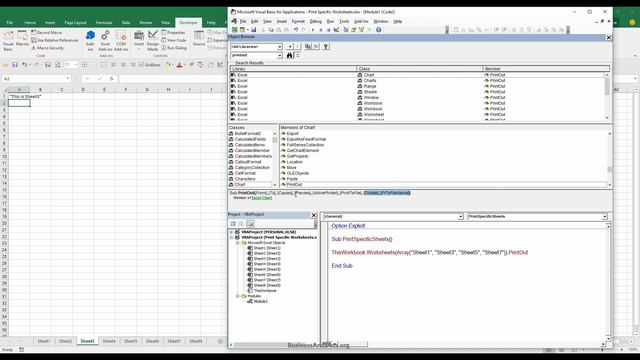Click the save icon in Excel quick access toolbar

click(14, 64)
